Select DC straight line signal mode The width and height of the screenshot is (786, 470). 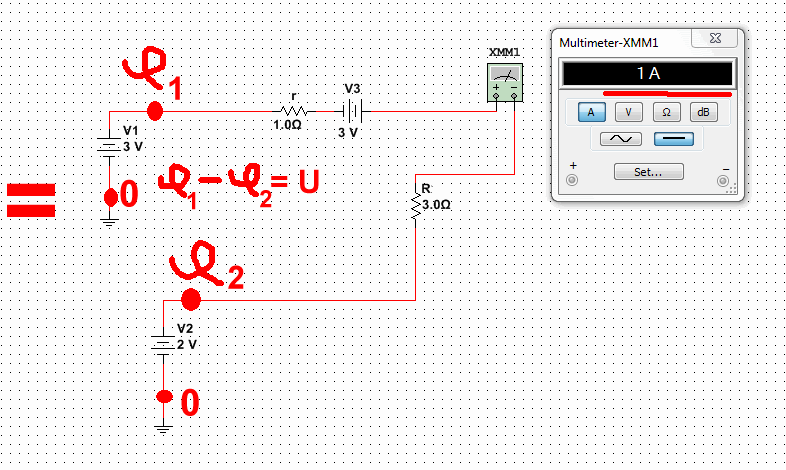point(674,139)
